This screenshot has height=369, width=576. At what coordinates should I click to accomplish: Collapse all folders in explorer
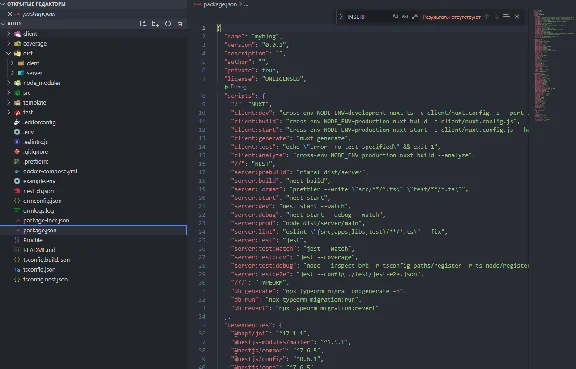(180, 24)
